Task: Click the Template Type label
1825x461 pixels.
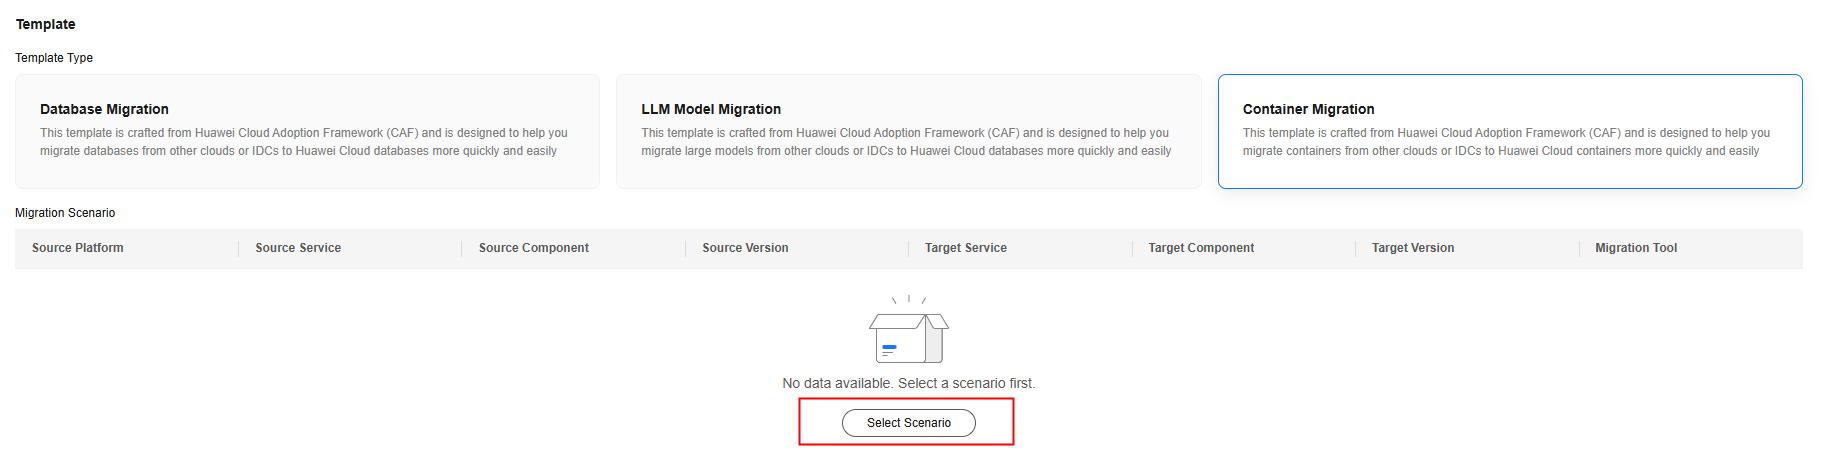Action: tap(54, 58)
